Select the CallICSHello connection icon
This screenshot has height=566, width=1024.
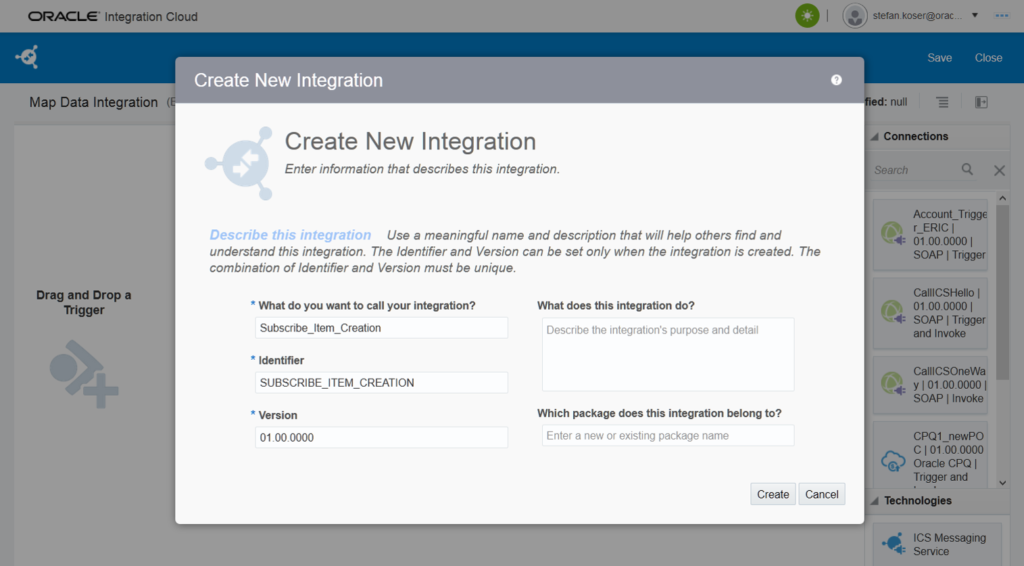893,312
